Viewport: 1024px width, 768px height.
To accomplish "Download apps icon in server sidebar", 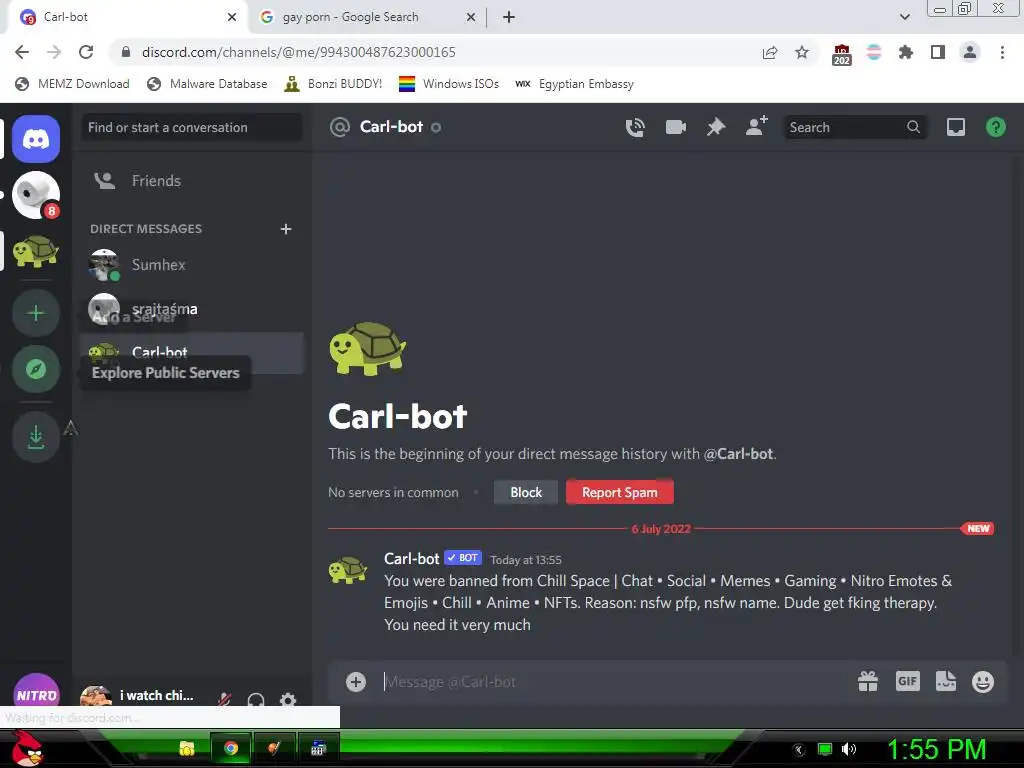I will [36, 437].
